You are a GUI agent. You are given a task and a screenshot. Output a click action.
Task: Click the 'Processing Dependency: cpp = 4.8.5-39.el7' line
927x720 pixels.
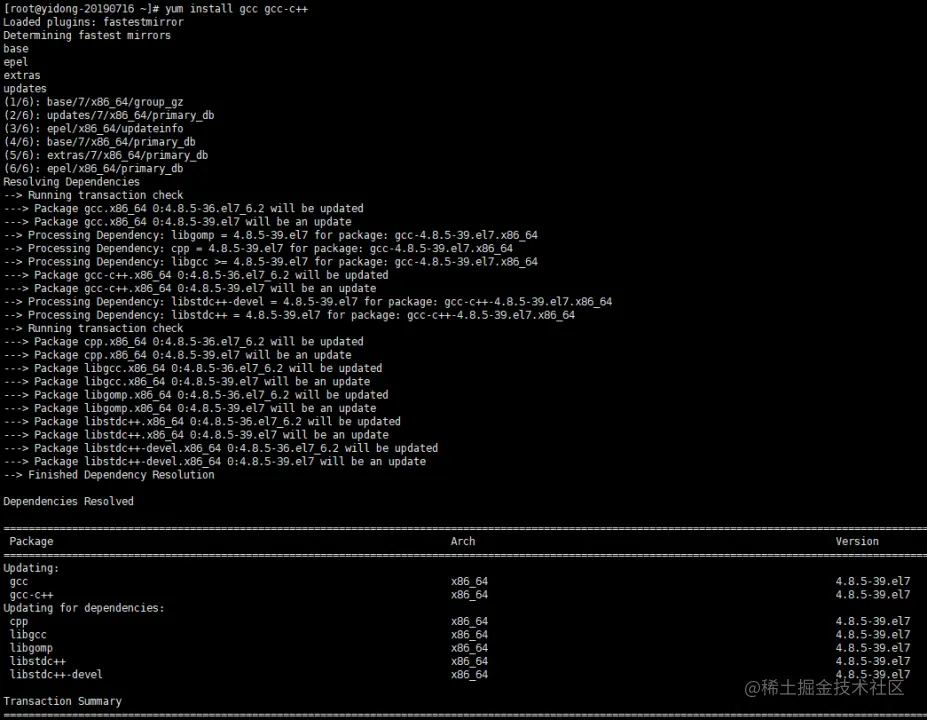[258, 248]
